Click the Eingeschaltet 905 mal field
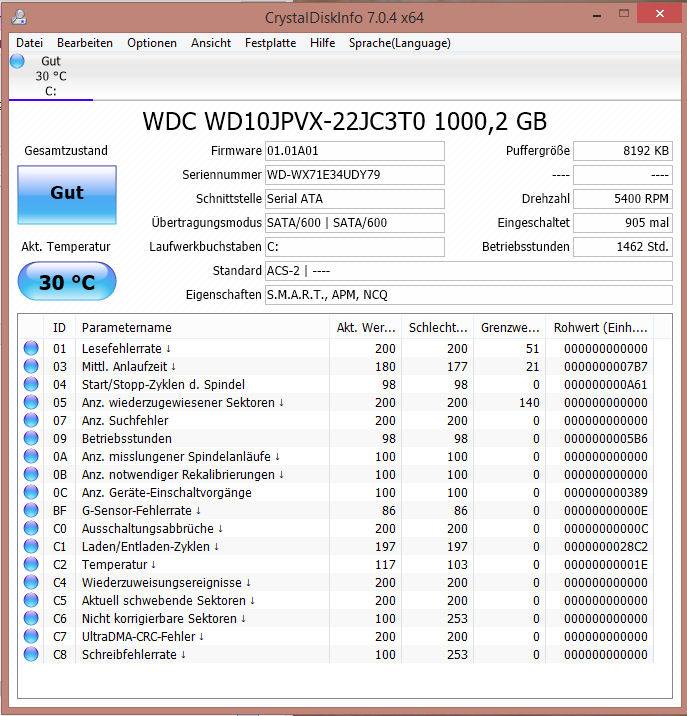687x716 pixels. 623,223
